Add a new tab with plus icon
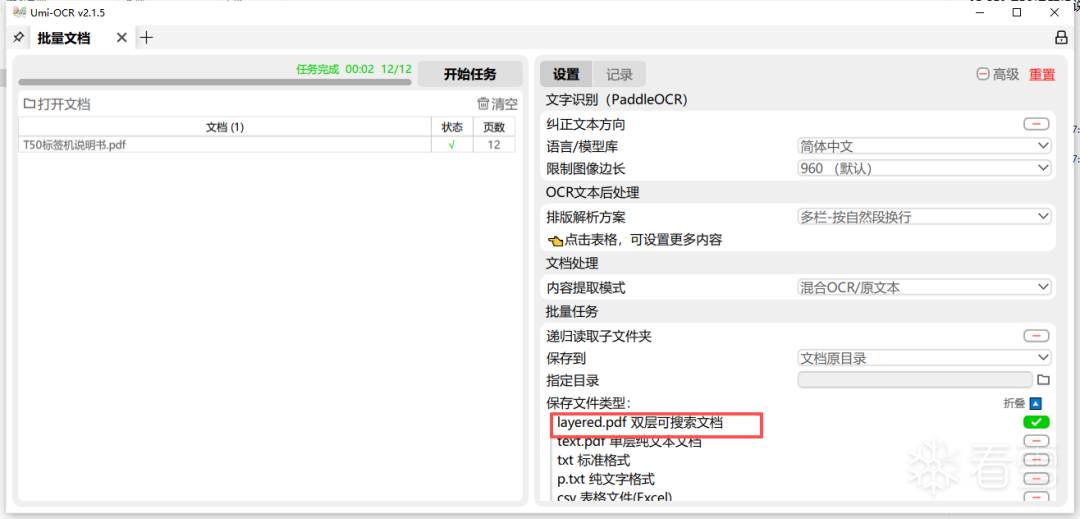The image size is (1080, 519). tap(147, 38)
